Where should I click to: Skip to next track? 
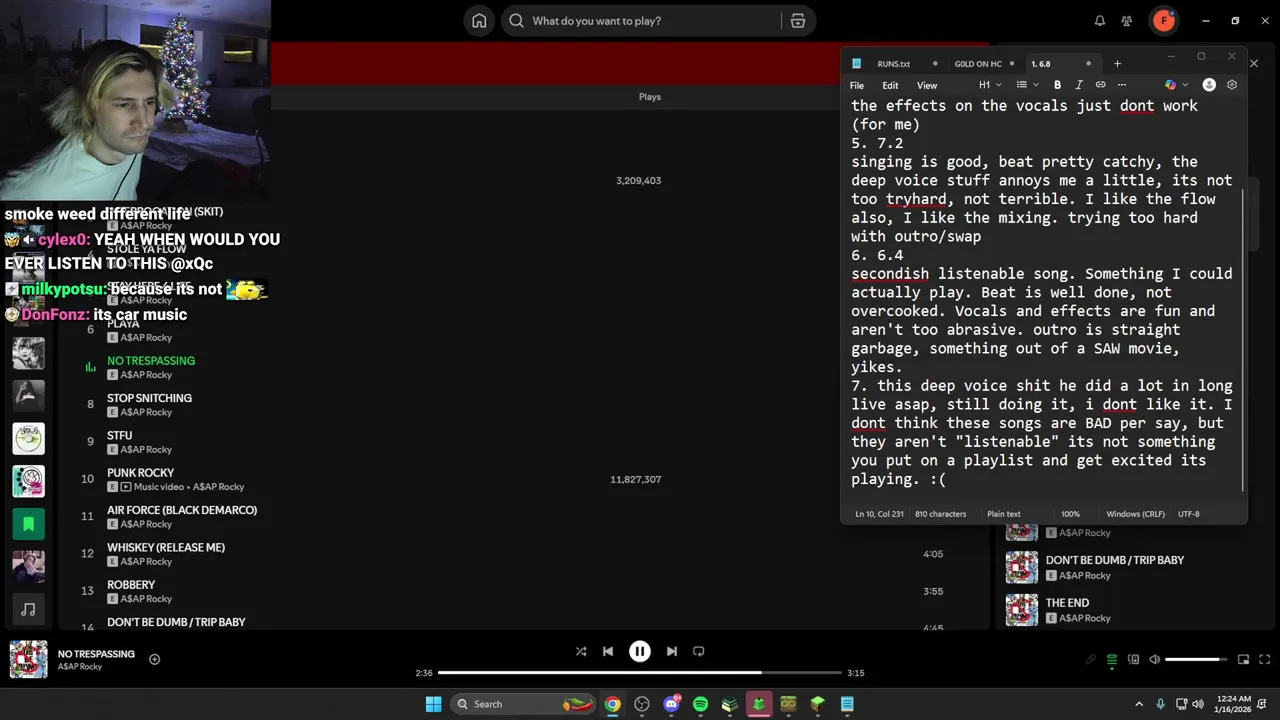point(672,652)
